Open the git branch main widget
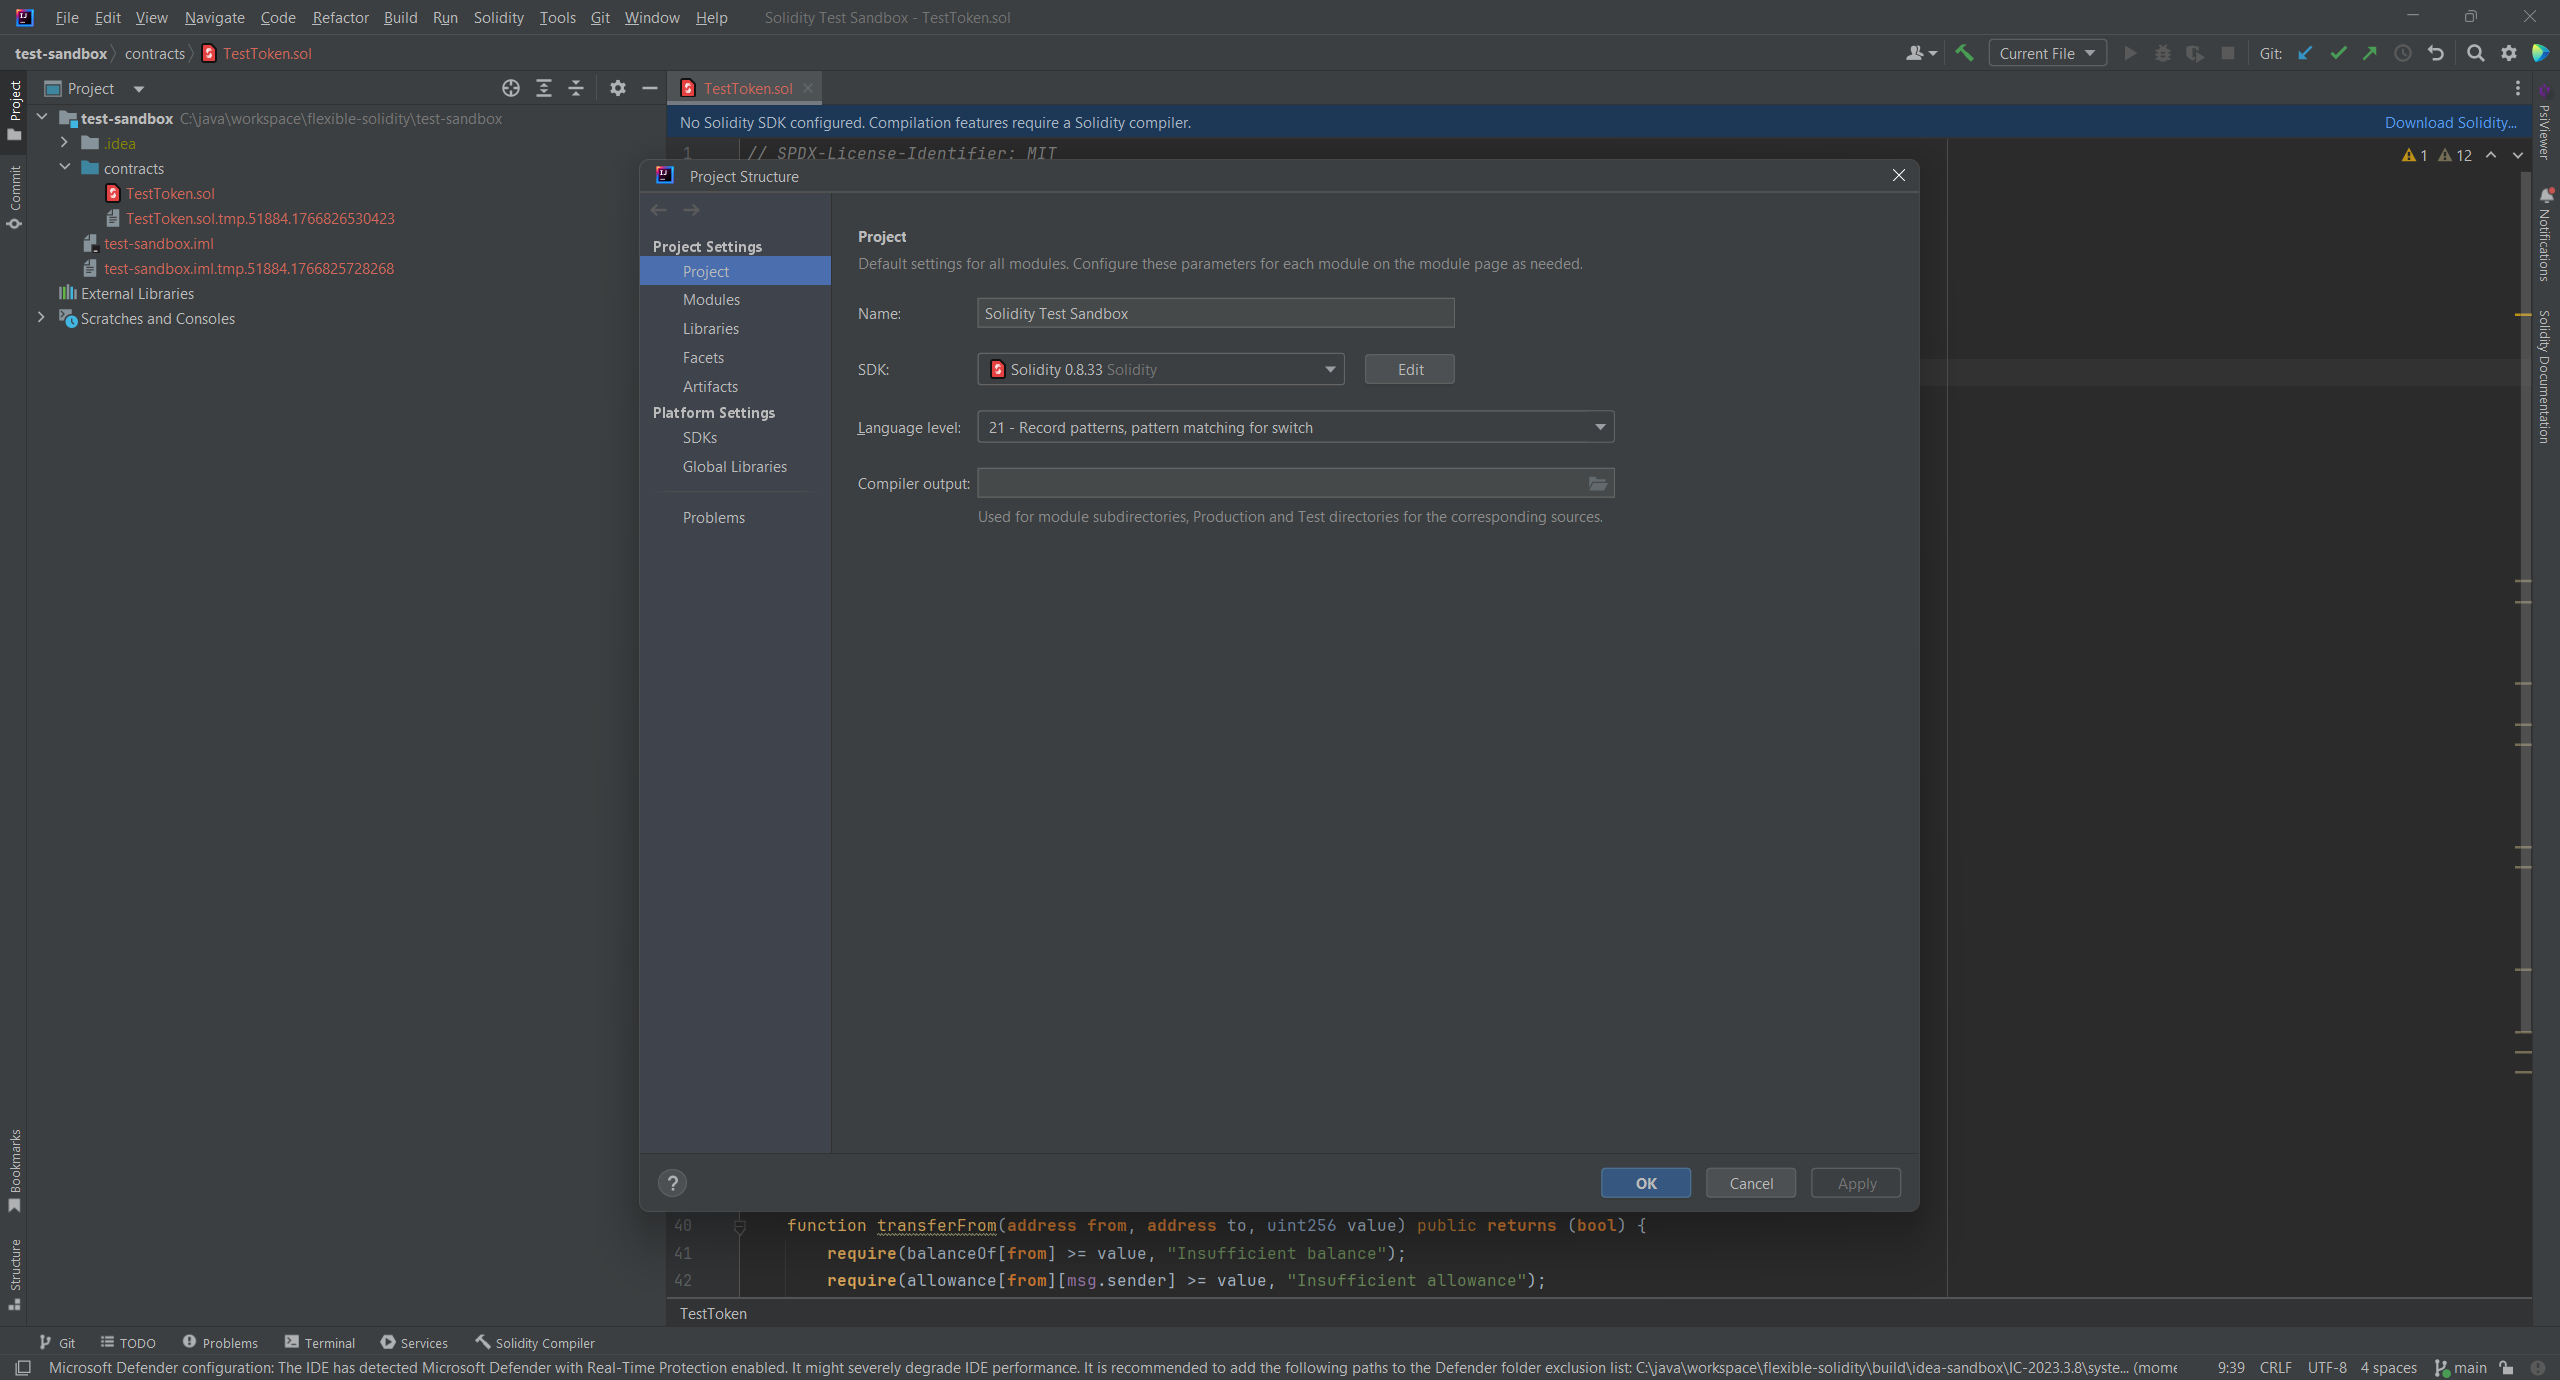The image size is (2560, 1380). 2461,1367
